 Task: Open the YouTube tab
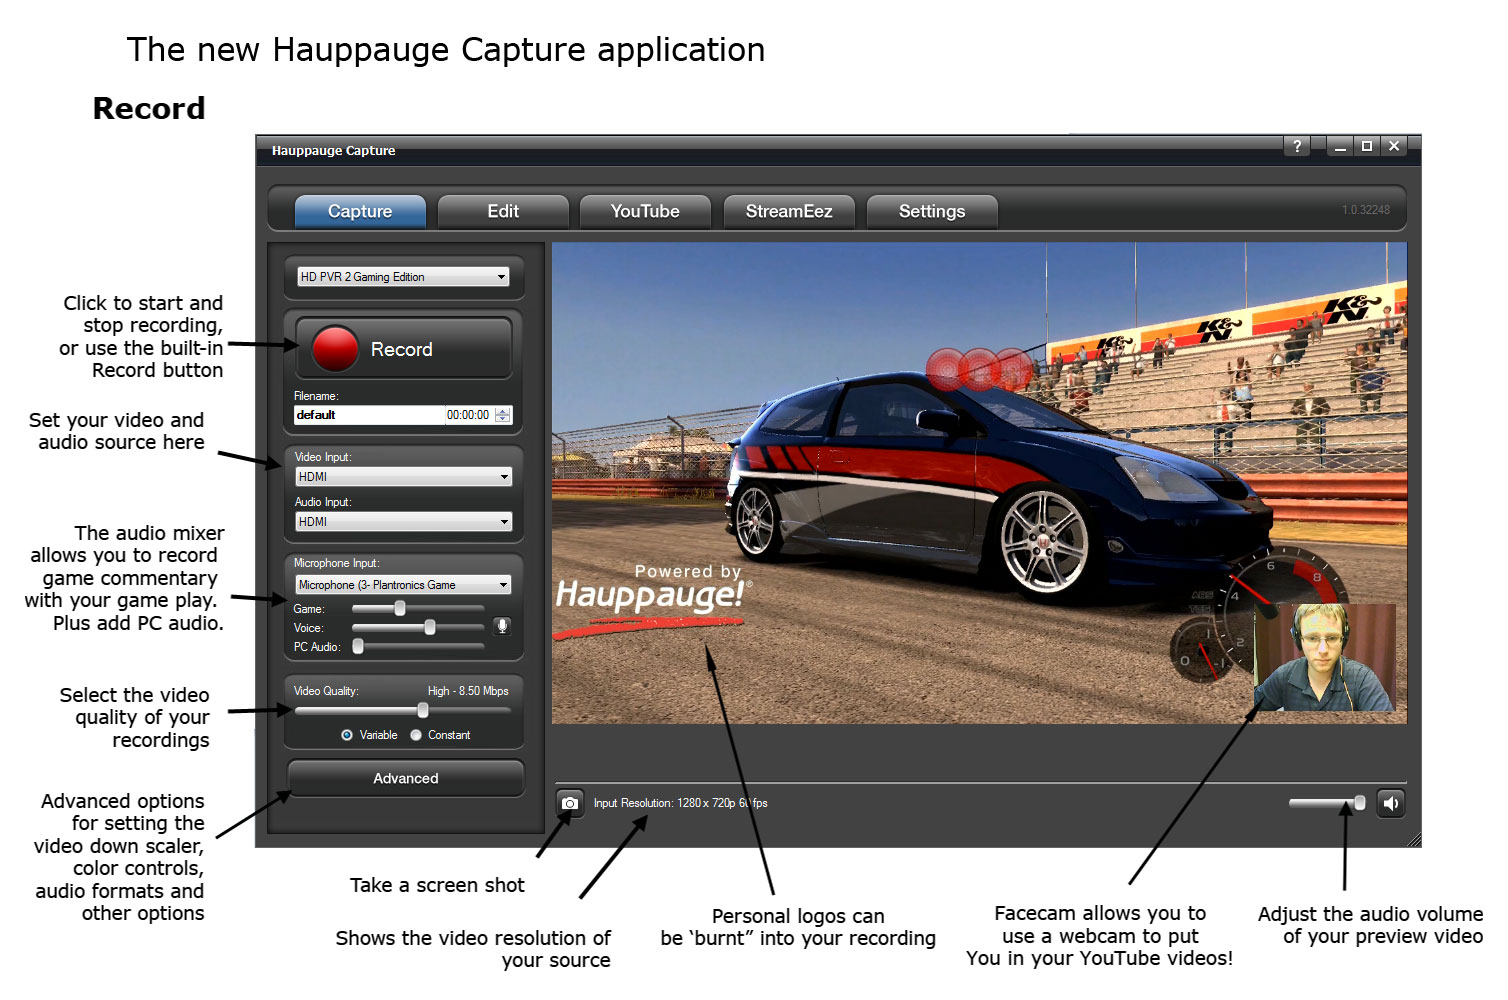(x=645, y=212)
